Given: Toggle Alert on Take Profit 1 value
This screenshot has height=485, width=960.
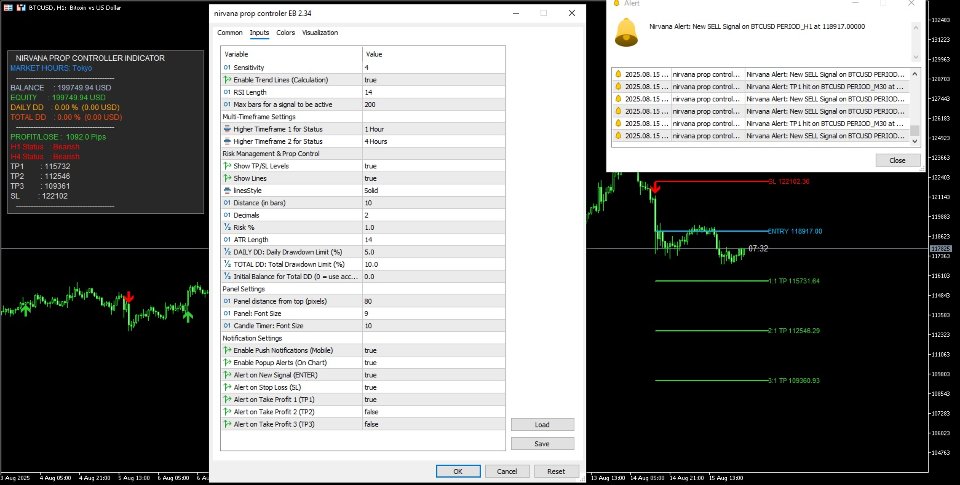Looking at the screenshot, I should coord(434,399).
